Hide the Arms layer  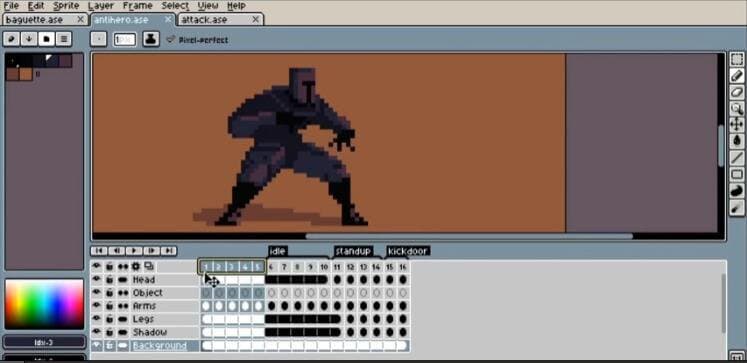coord(97,305)
